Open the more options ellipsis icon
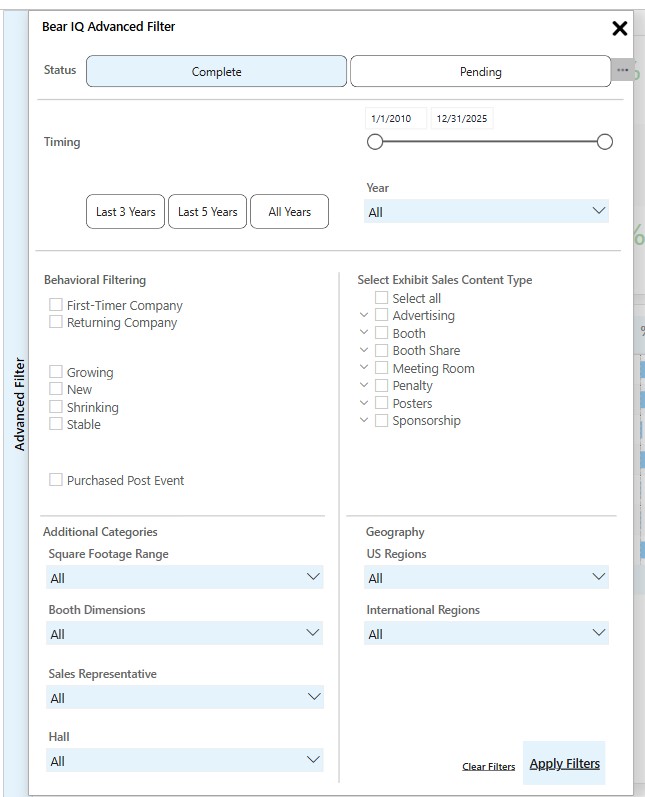 622,71
